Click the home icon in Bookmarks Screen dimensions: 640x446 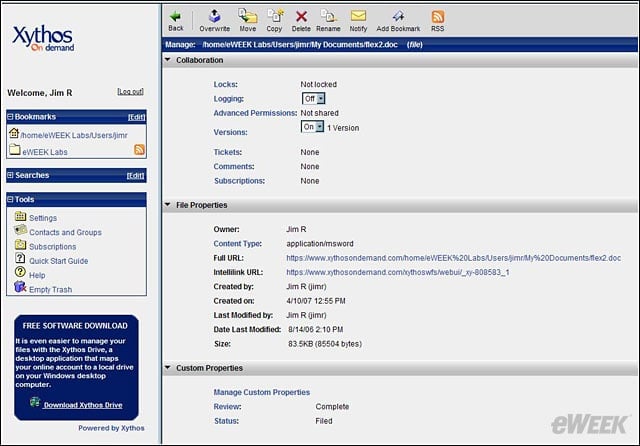coord(14,133)
